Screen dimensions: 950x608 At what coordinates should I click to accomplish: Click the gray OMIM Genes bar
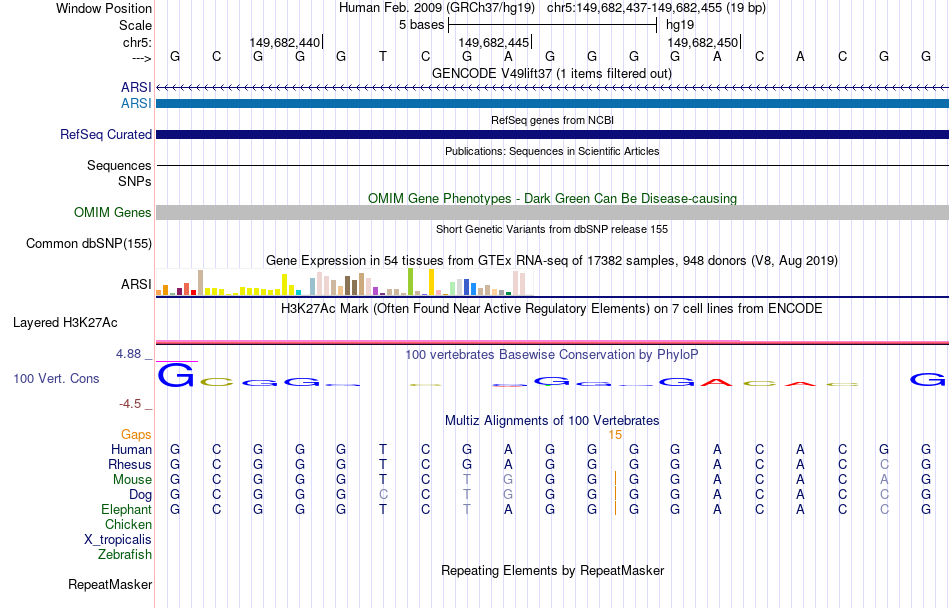553,212
